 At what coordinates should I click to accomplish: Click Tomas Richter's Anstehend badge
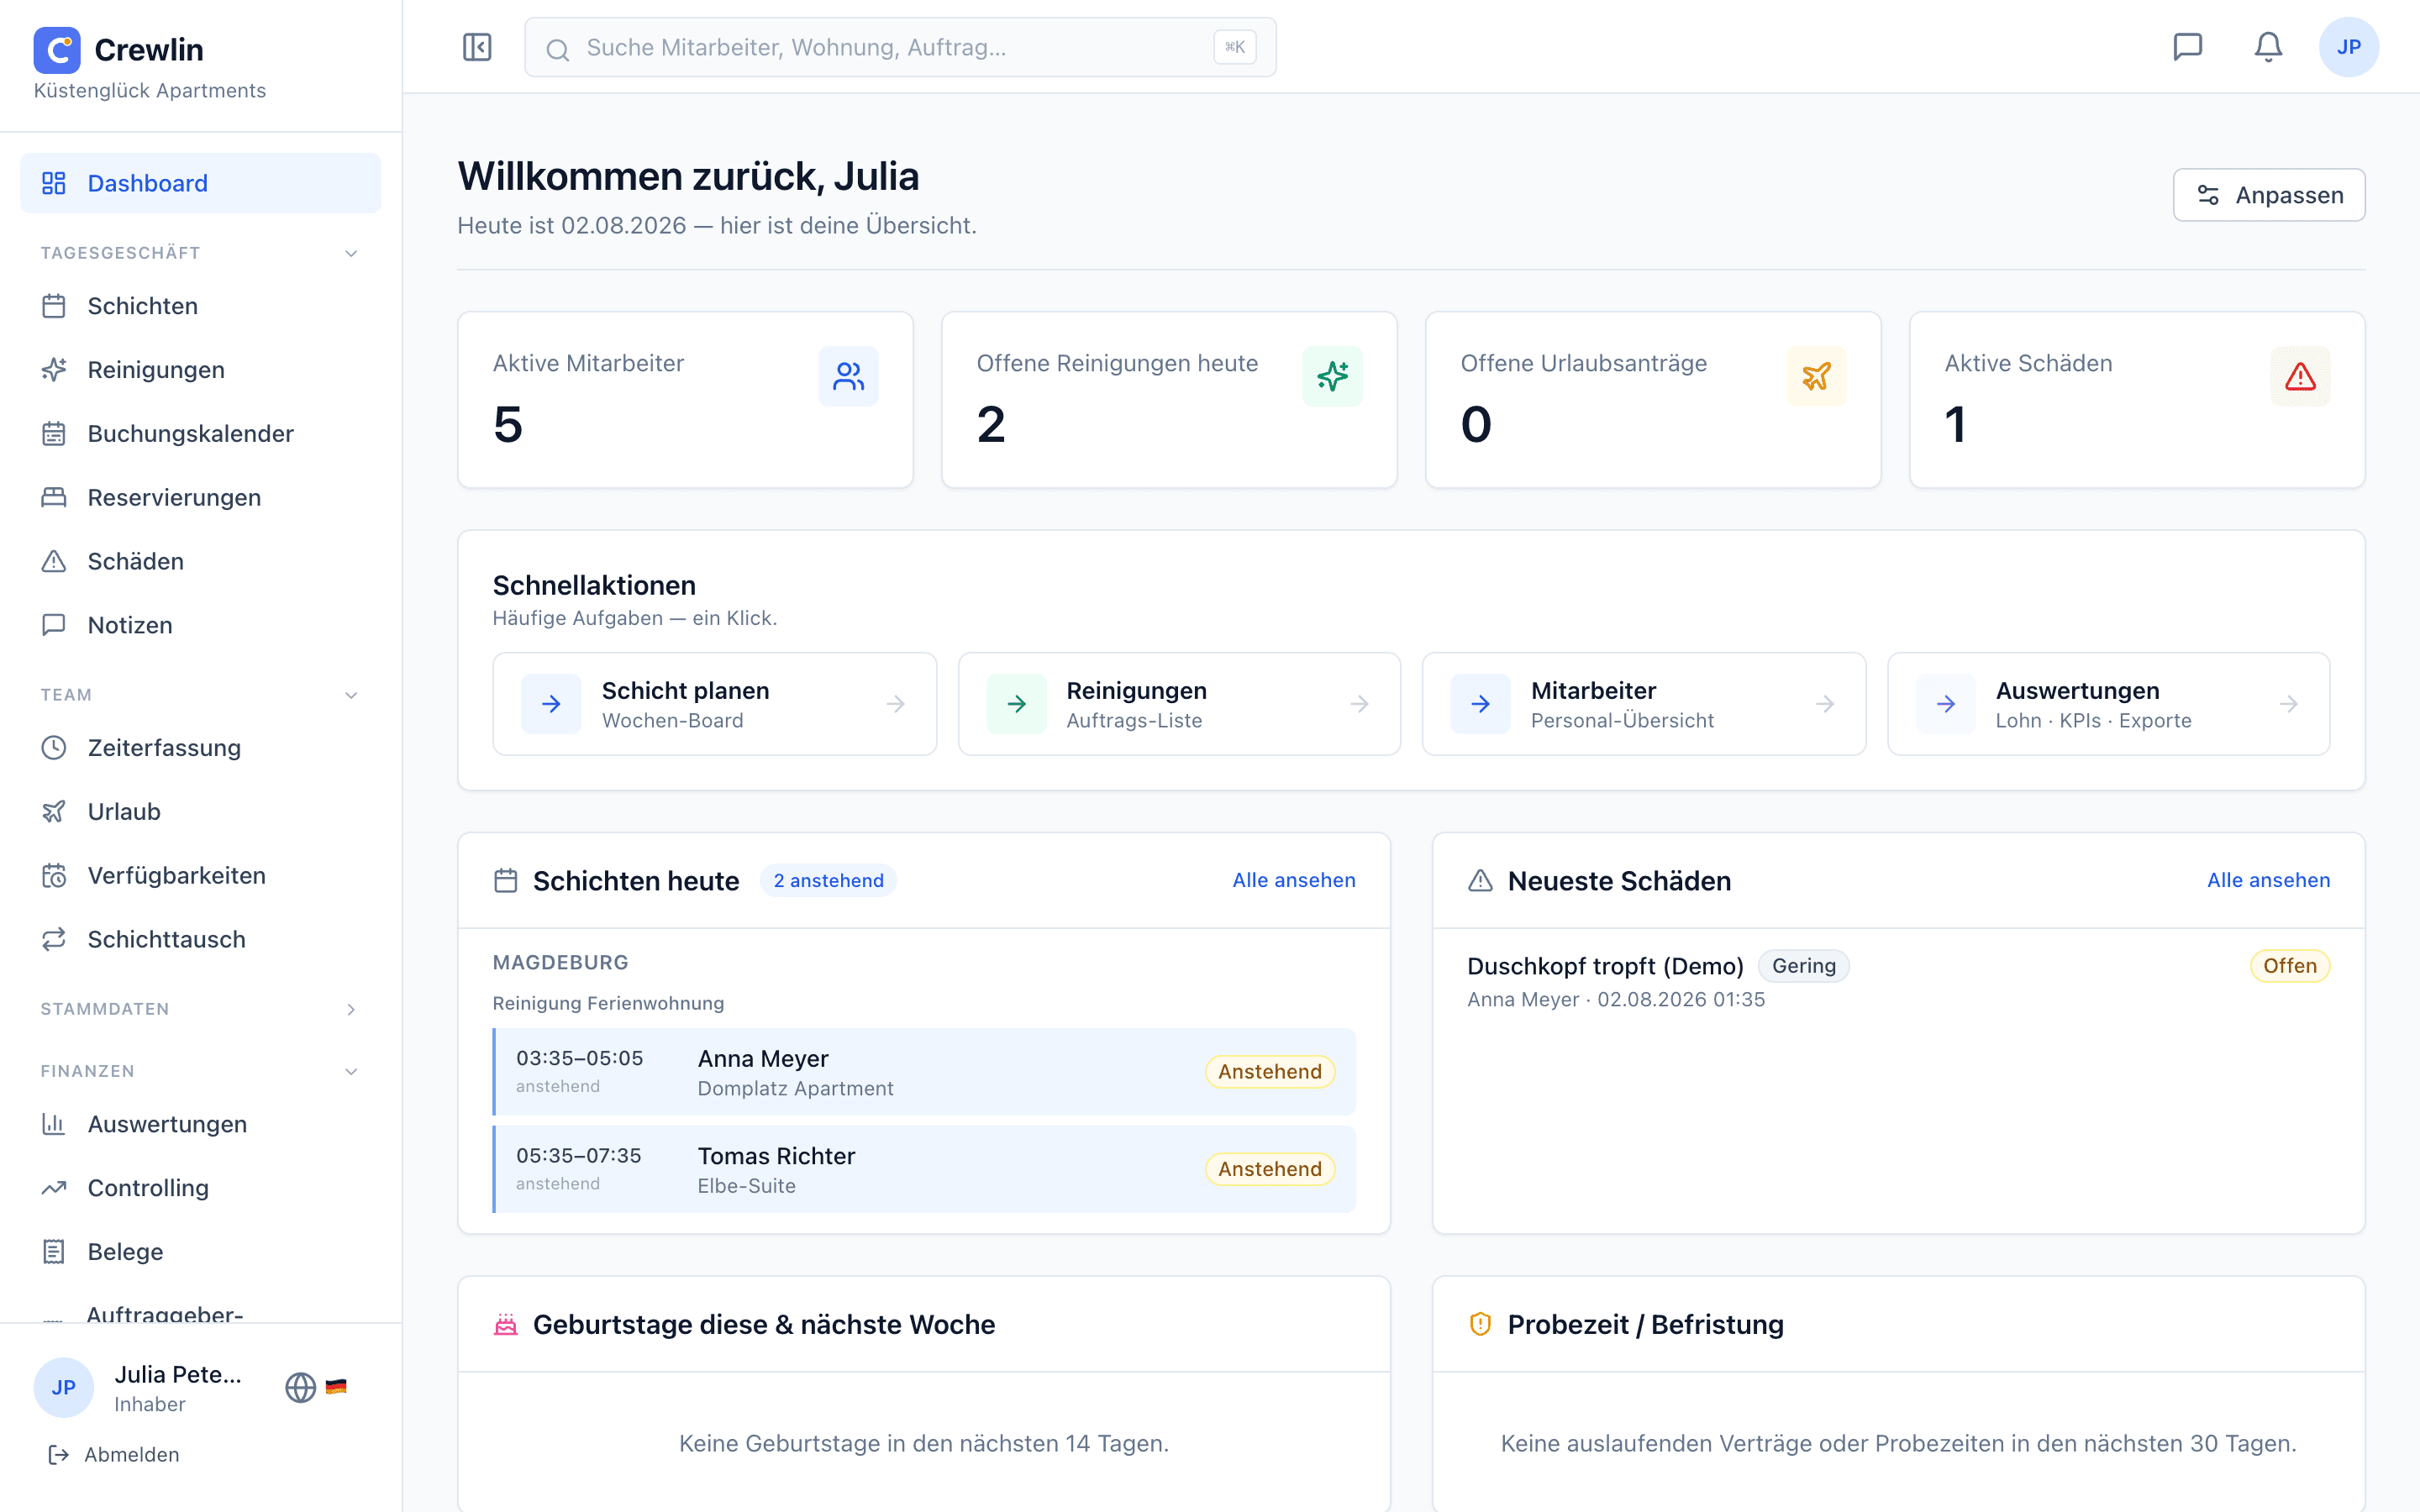pyautogui.click(x=1269, y=1169)
